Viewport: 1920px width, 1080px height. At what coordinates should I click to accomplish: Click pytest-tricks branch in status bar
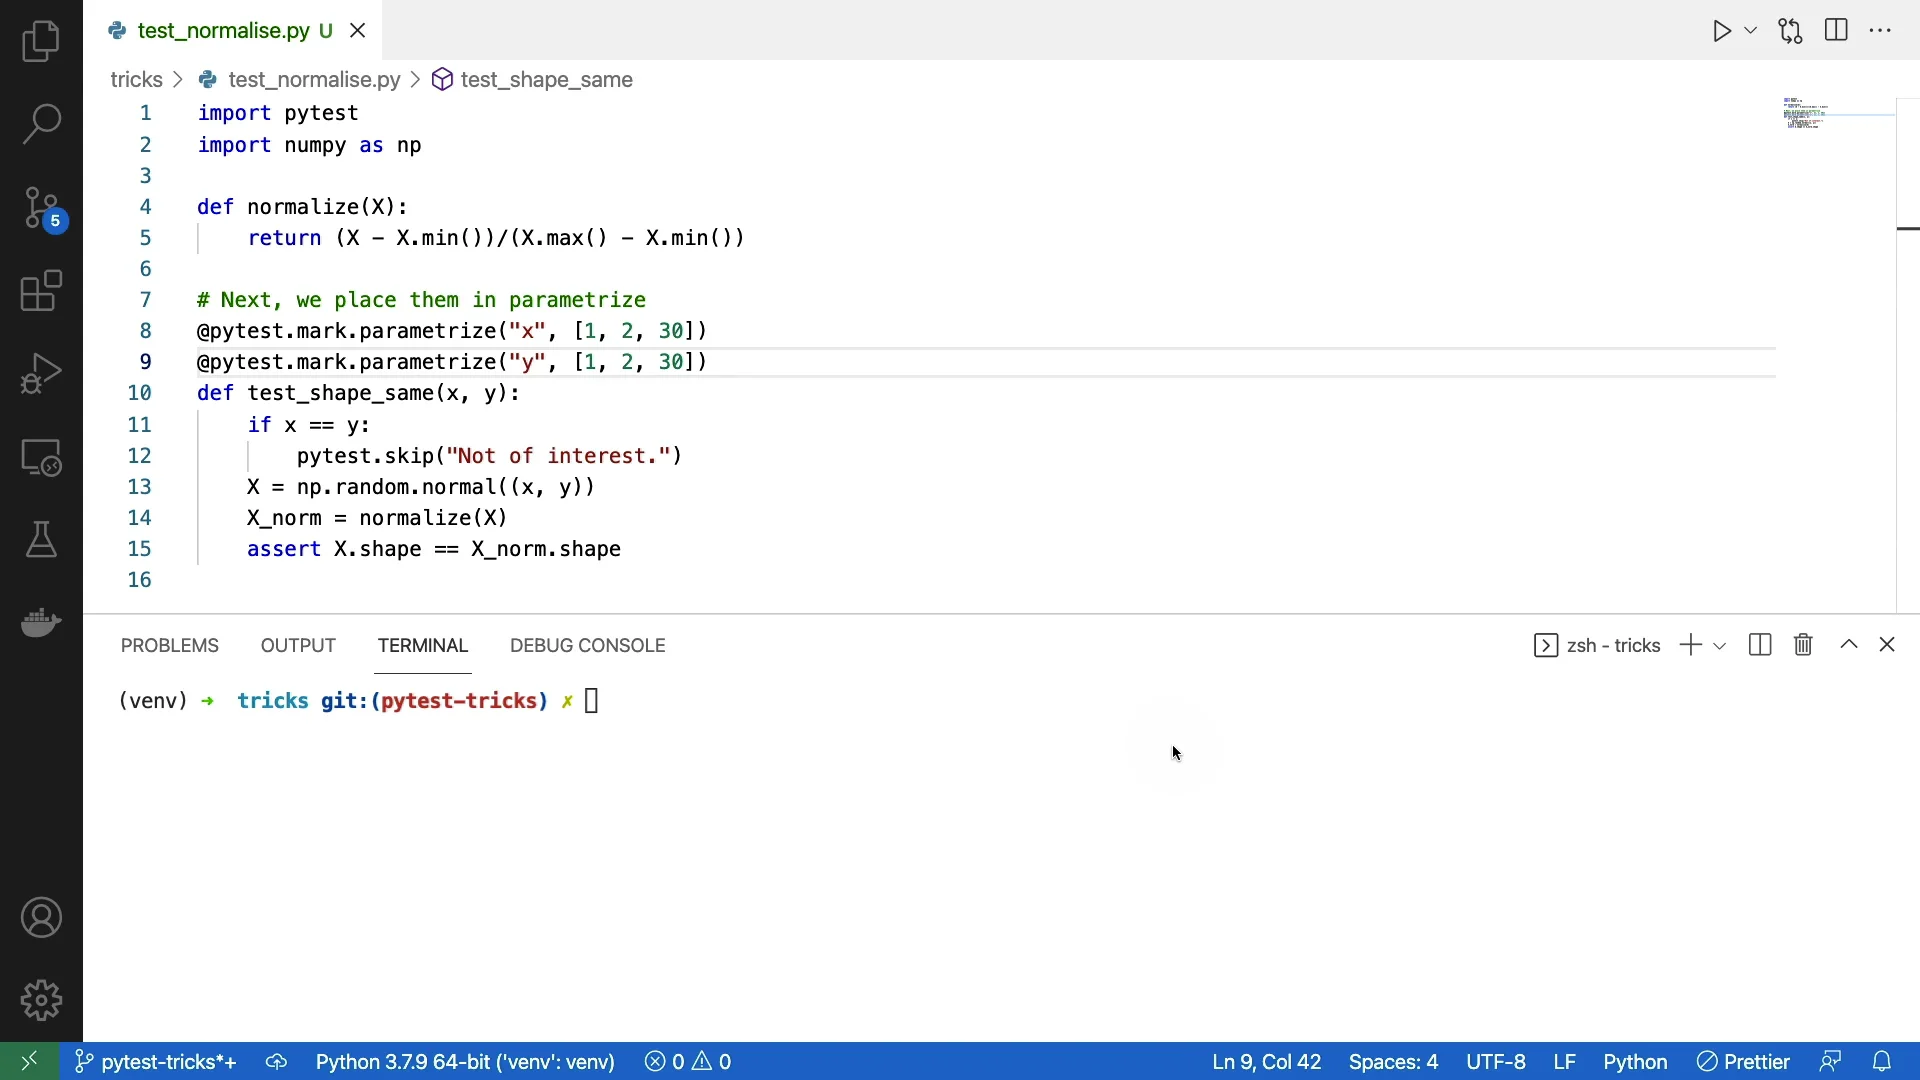click(156, 1062)
